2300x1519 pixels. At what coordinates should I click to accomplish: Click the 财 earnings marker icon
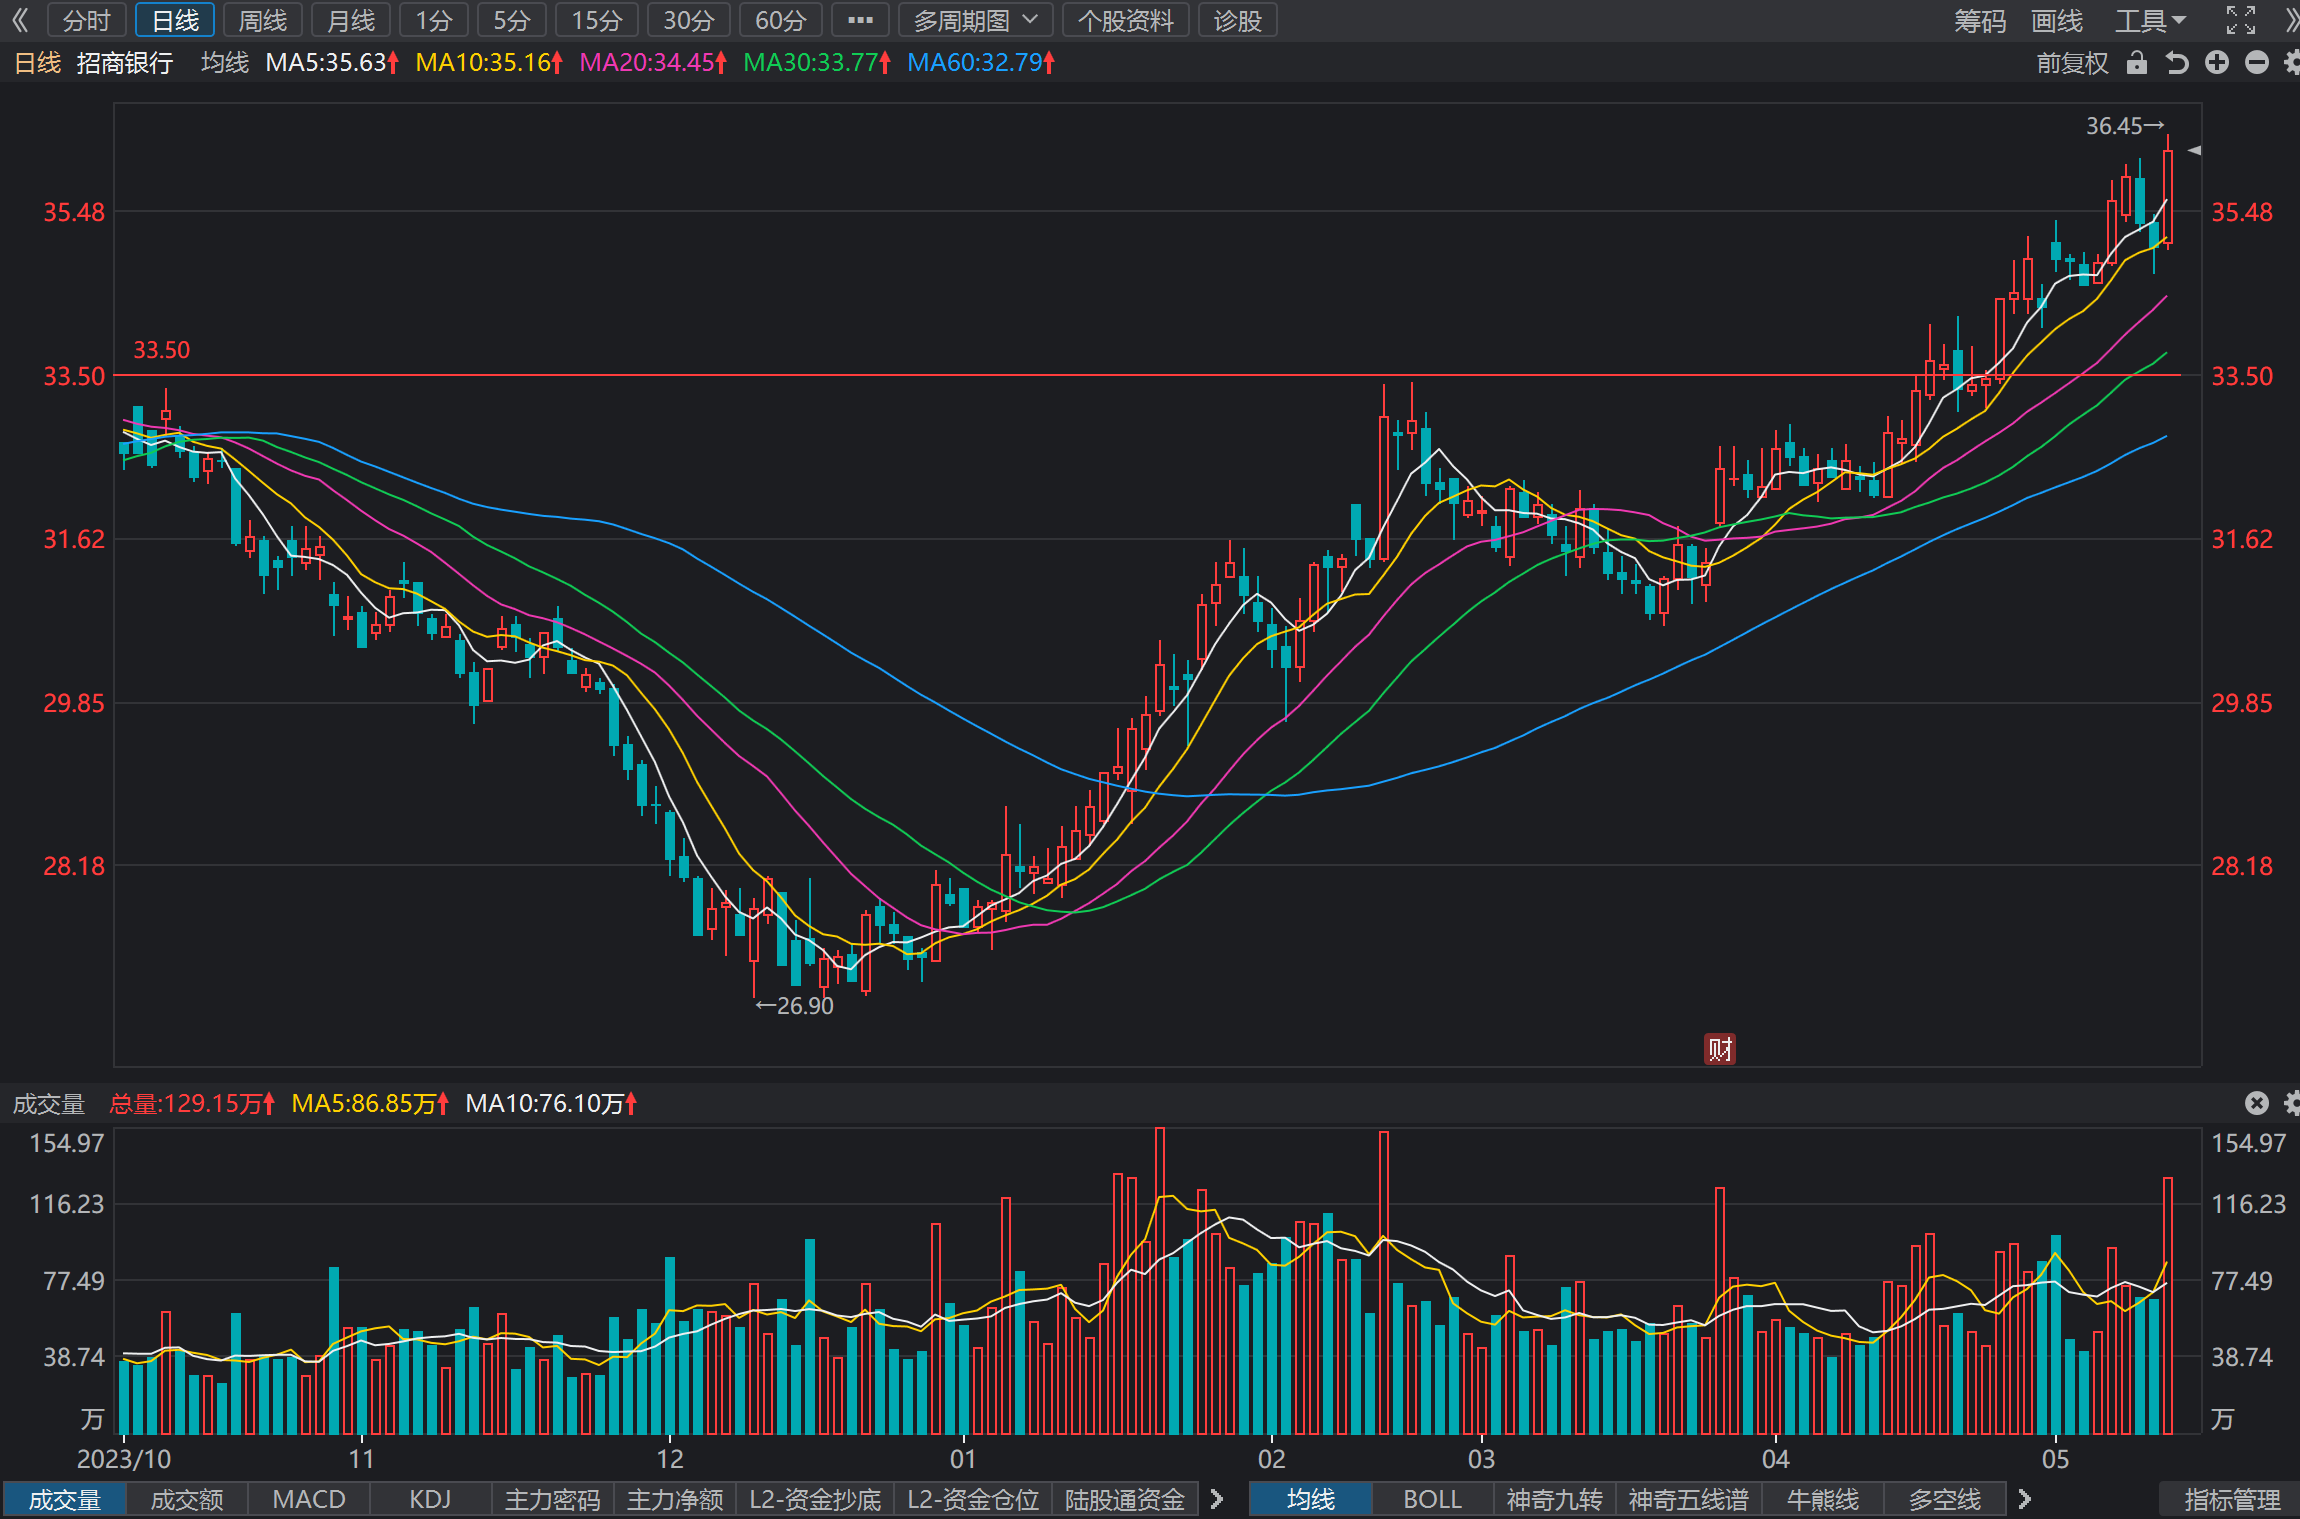[x=1719, y=1049]
